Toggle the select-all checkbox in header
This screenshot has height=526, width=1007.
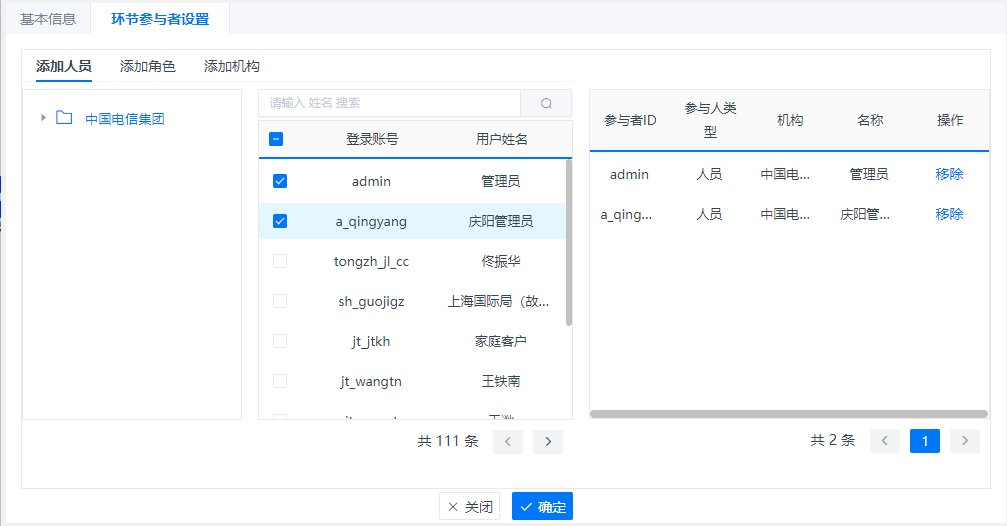click(276, 139)
